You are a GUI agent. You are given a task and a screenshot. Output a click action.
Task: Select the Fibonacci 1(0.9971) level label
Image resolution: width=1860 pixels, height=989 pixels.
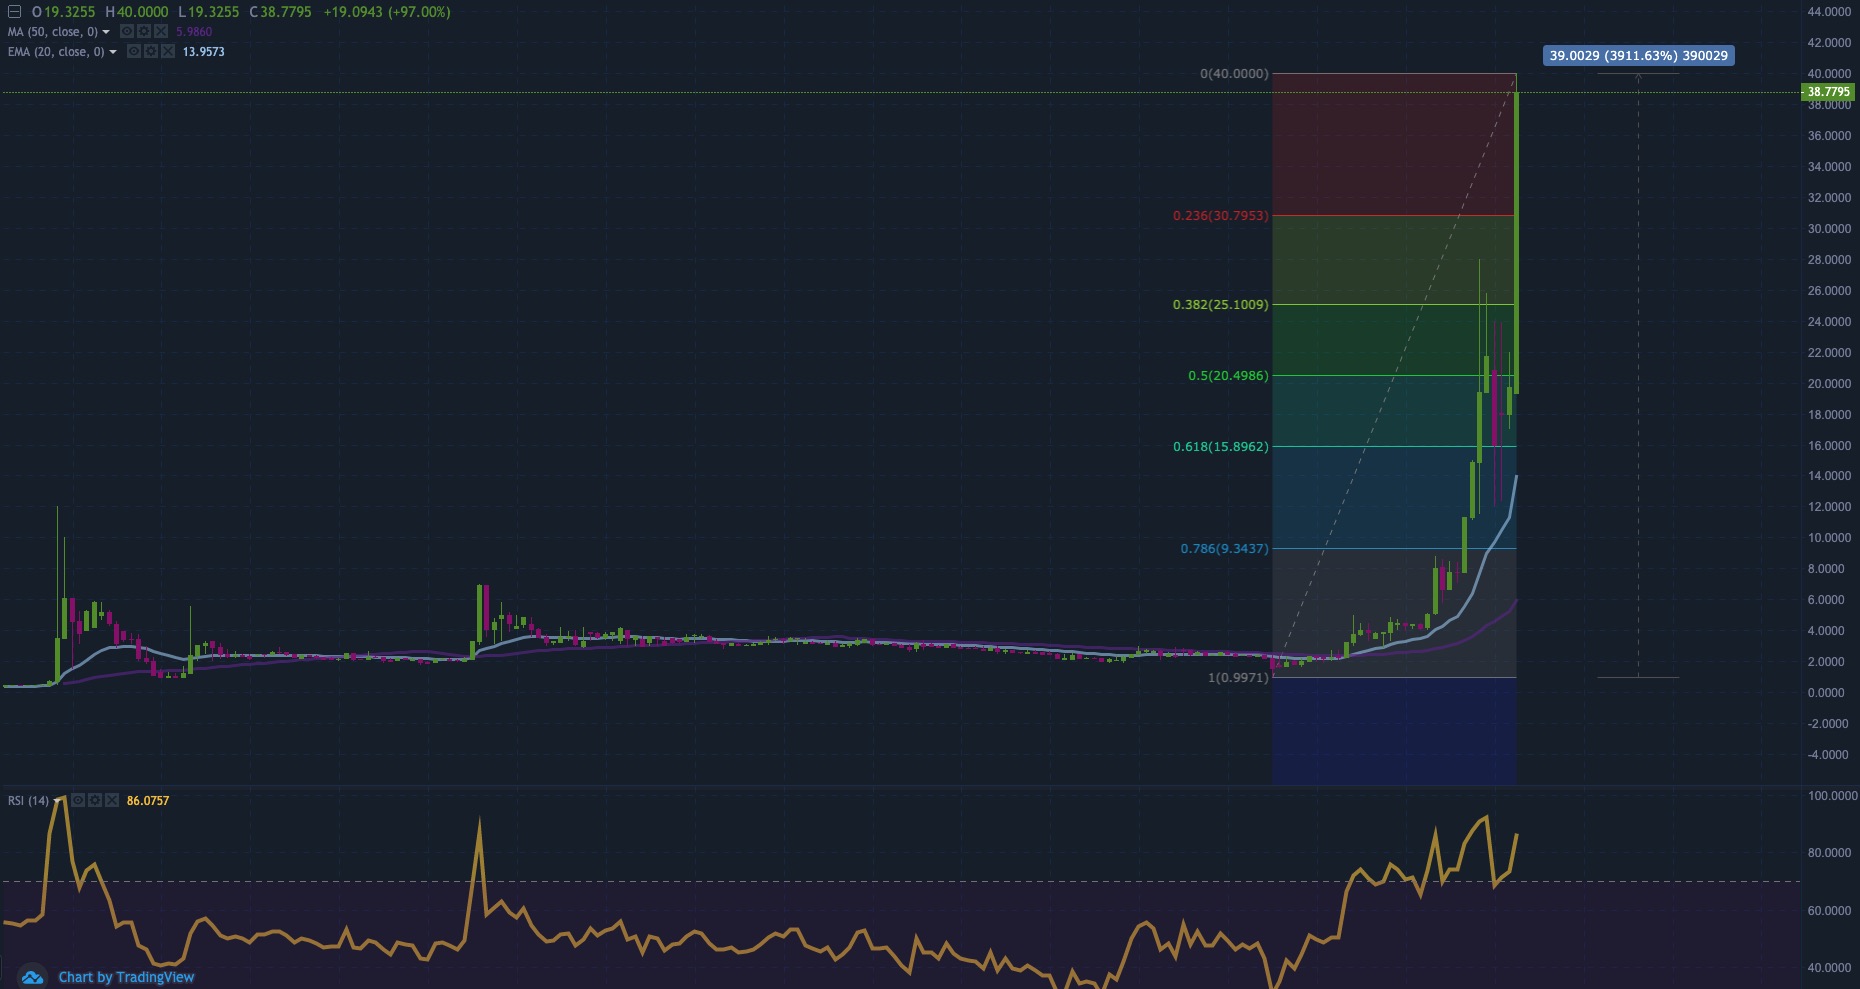point(1238,678)
